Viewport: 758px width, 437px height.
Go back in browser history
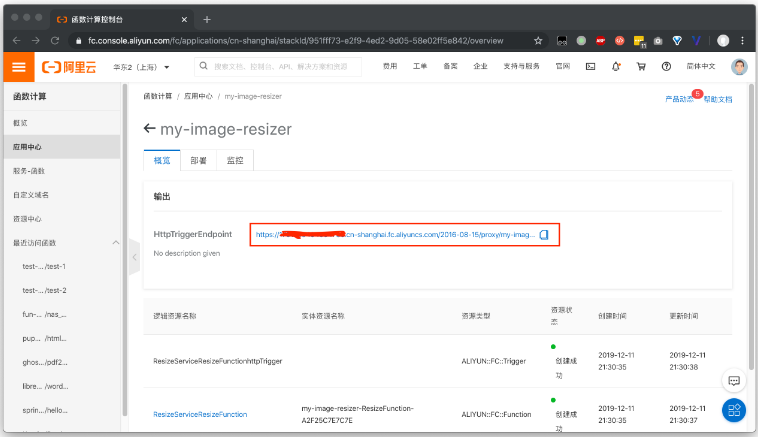click(x=16, y=41)
